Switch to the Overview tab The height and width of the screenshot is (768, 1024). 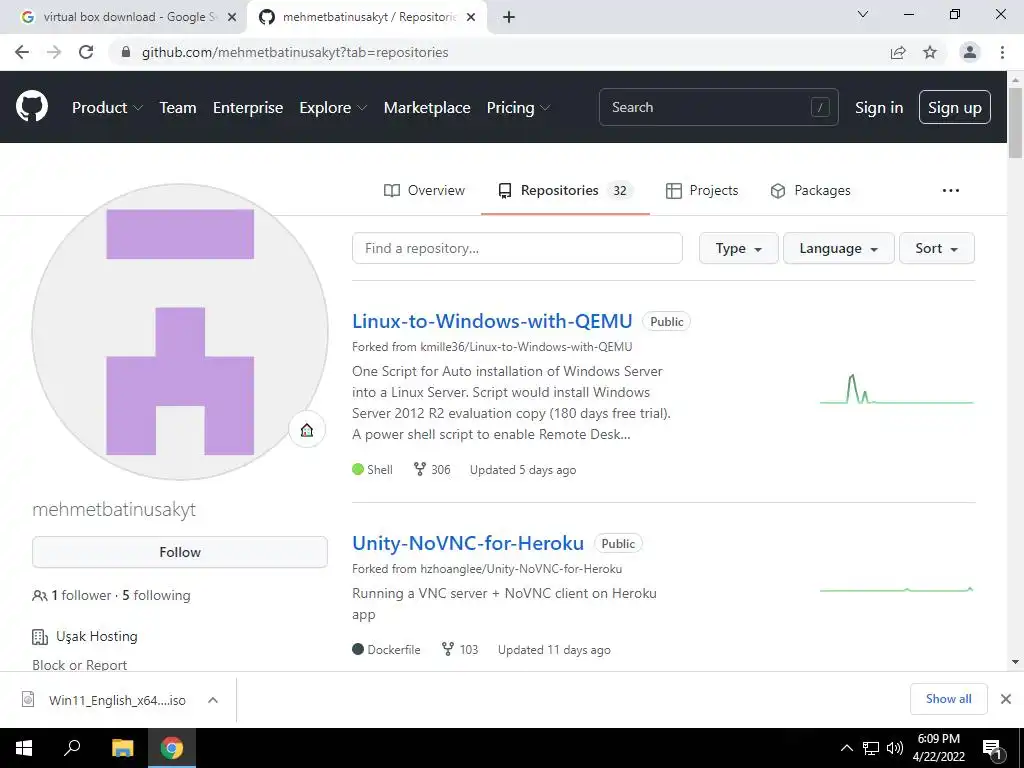tap(424, 190)
